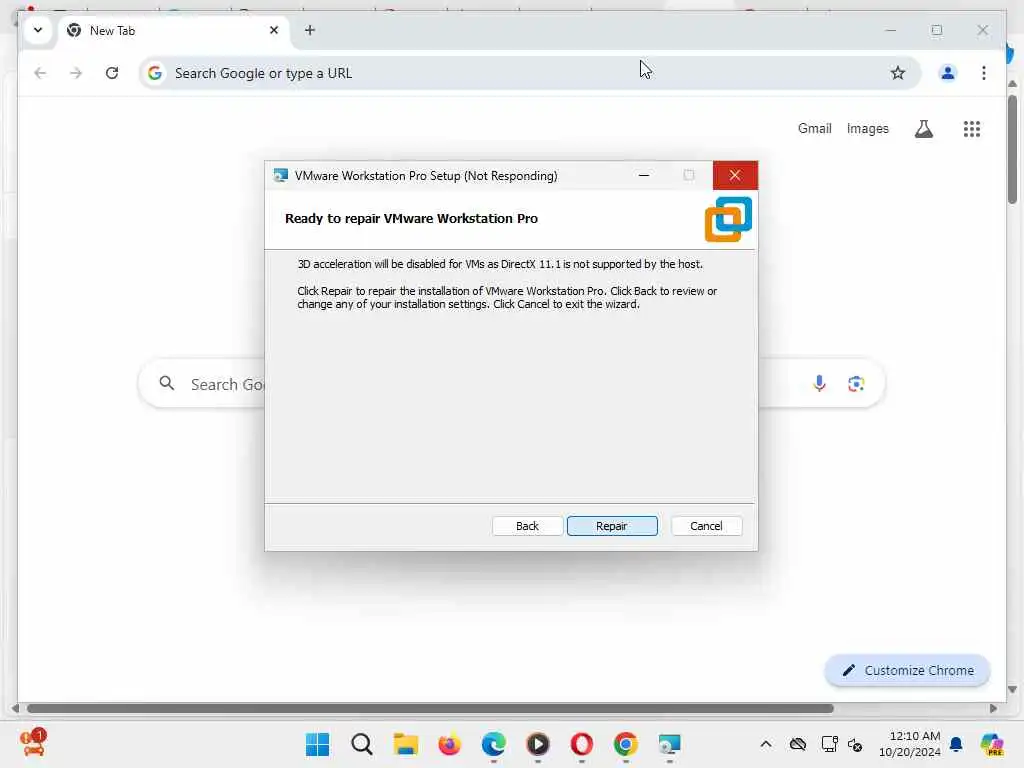This screenshot has height=768, width=1024.
Task: Close the VMware Setup dialog with red X
Action: [x=735, y=175]
